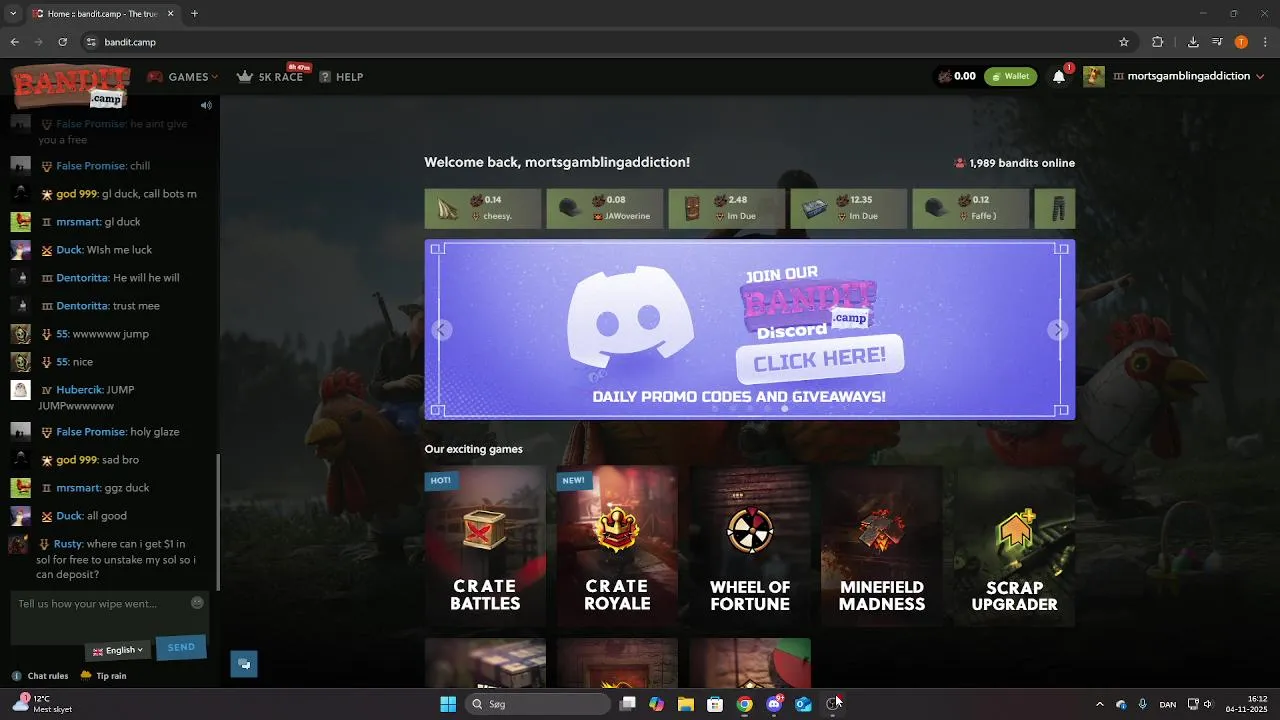Open the Chrome three-dot menu
1280x720 pixels.
1265,42
